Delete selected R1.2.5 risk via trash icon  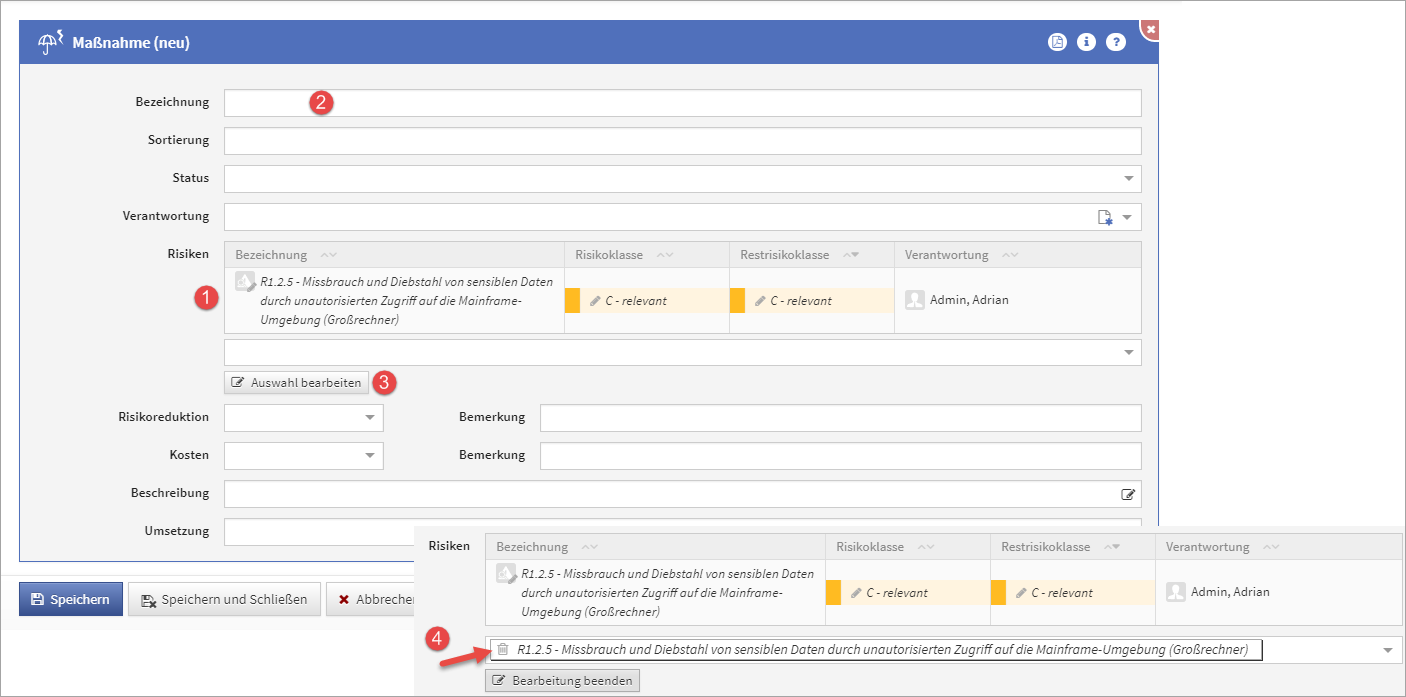503,650
